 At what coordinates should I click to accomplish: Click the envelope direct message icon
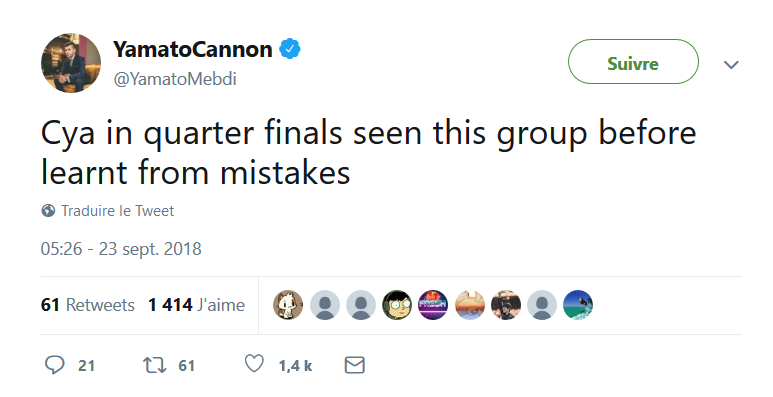(x=354, y=365)
